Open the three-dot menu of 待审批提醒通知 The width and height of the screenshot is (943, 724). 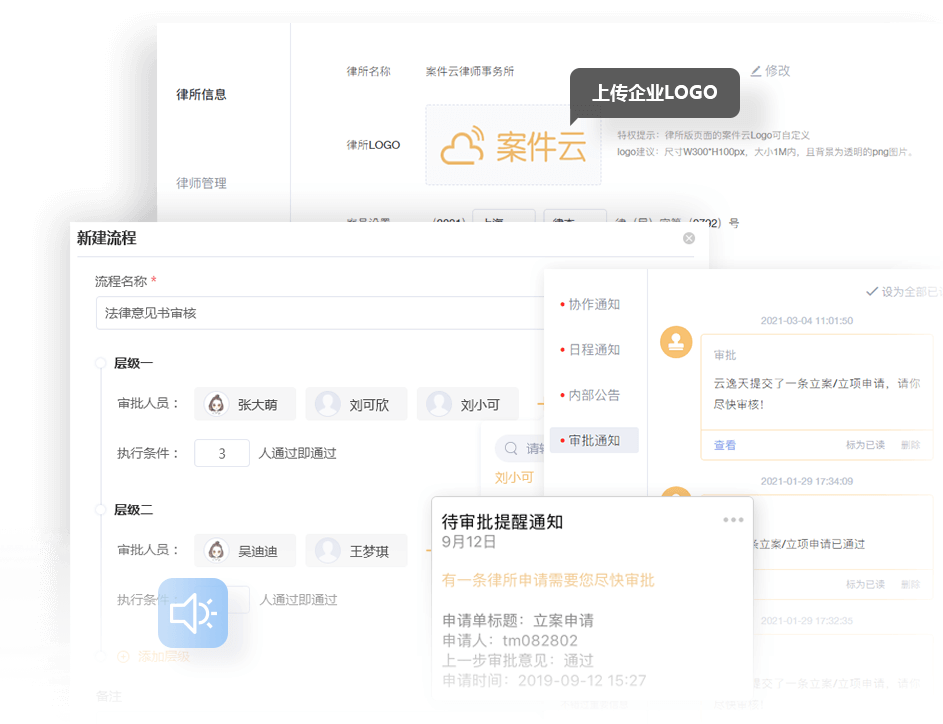click(x=733, y=520)
